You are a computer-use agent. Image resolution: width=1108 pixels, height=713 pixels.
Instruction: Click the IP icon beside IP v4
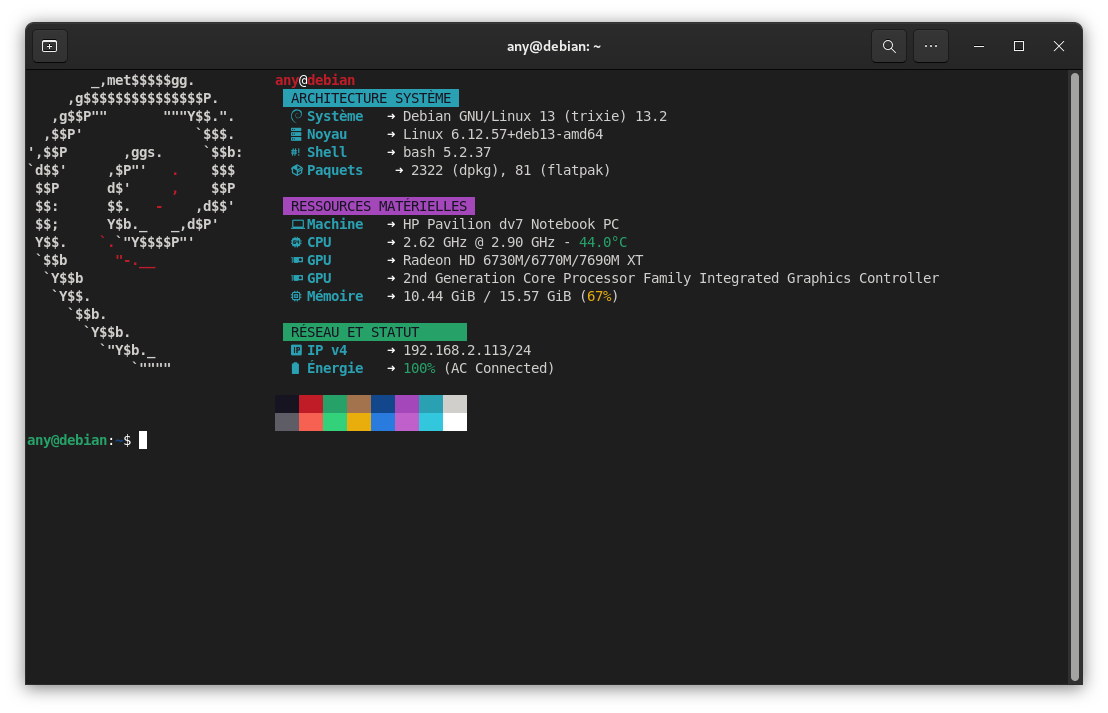(296, 350)
